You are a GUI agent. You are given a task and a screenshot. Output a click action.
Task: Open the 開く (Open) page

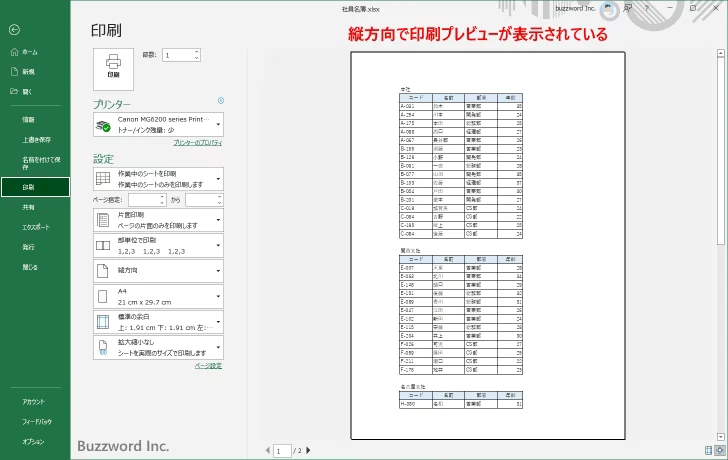tap(21, 91)
